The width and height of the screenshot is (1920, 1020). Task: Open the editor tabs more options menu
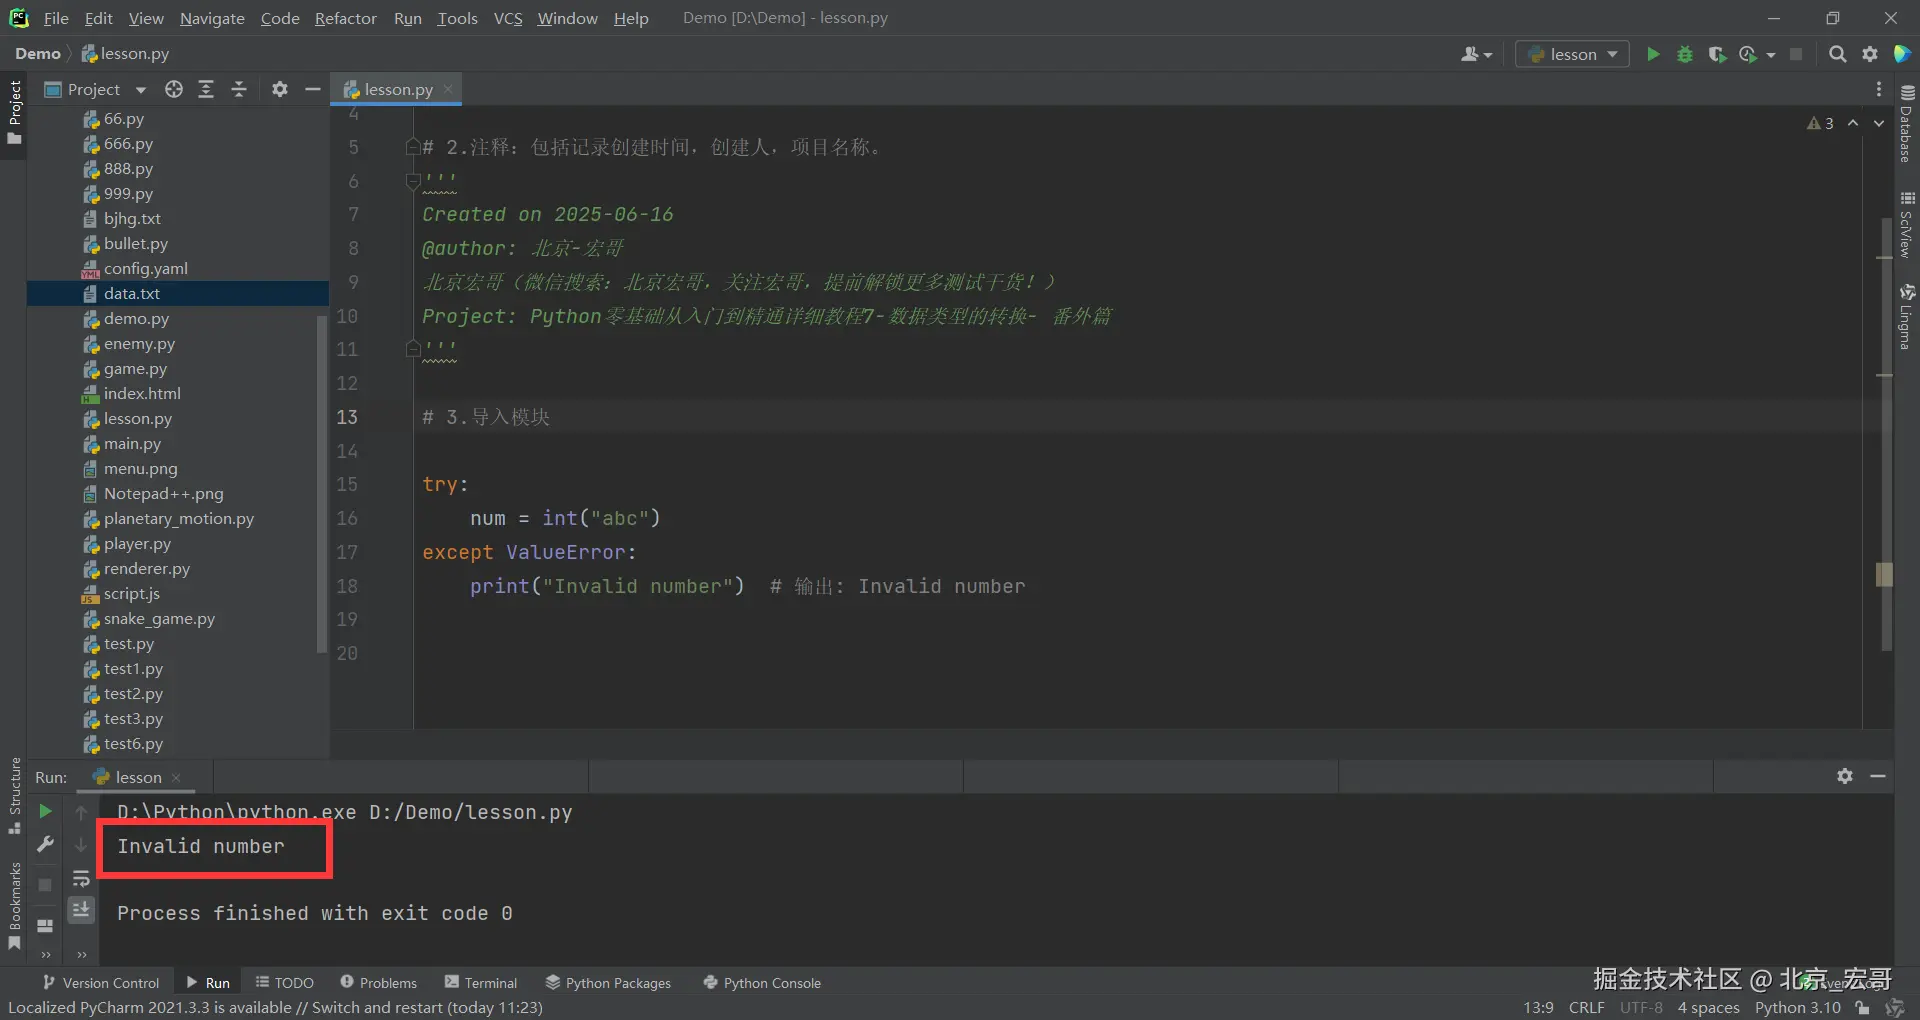1879,89
